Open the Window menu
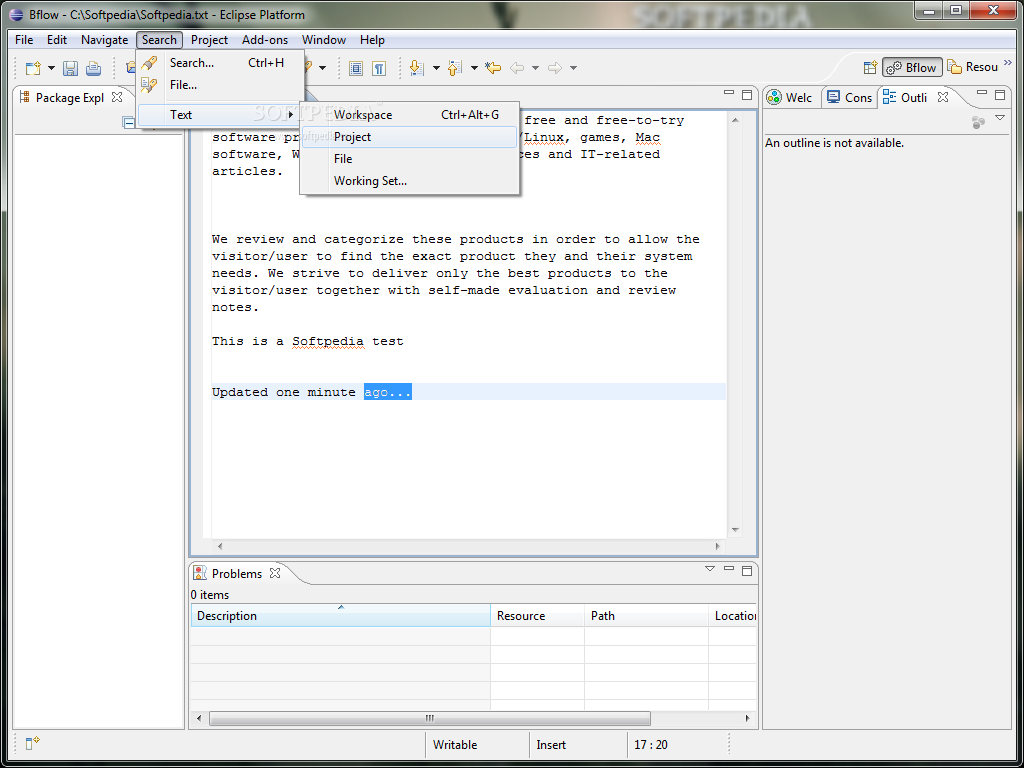 pos(324,40)
